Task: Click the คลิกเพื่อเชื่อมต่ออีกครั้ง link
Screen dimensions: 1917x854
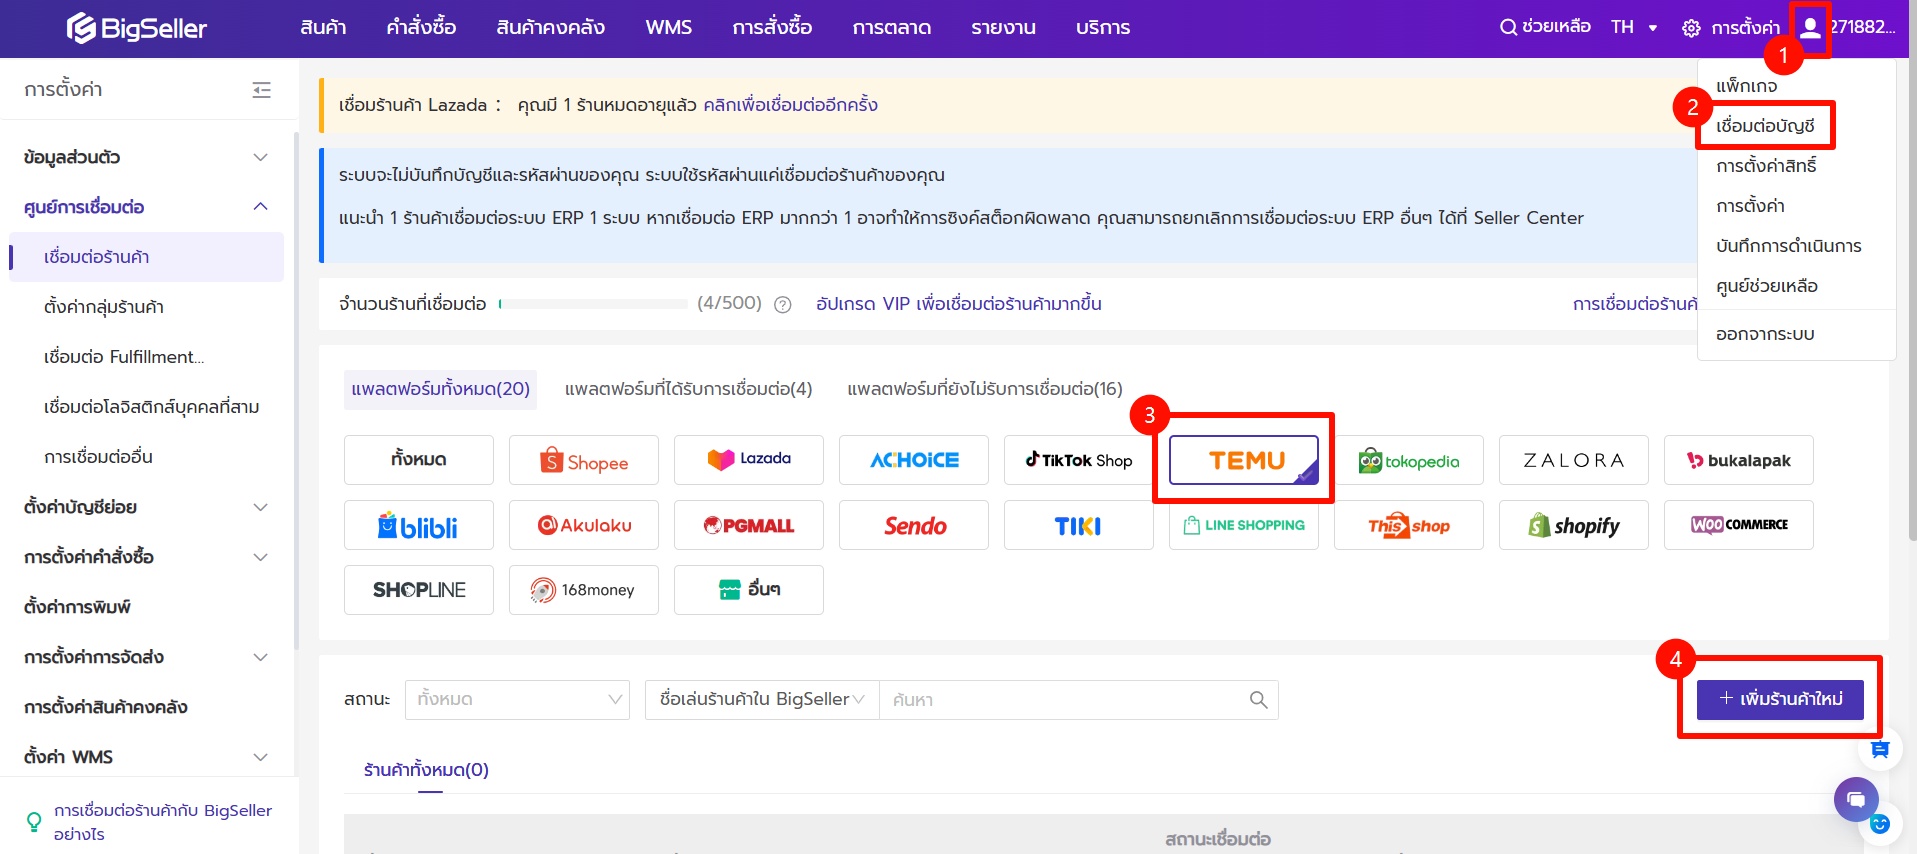Action: coord(790,105)
